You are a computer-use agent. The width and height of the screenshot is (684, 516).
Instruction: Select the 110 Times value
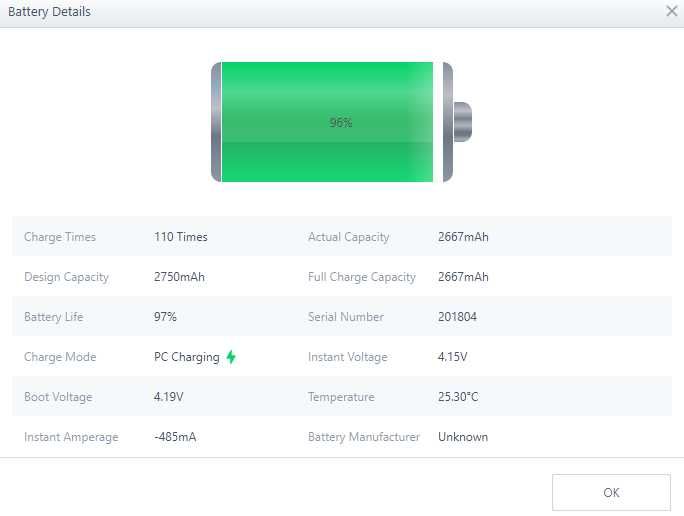point(181,237)
